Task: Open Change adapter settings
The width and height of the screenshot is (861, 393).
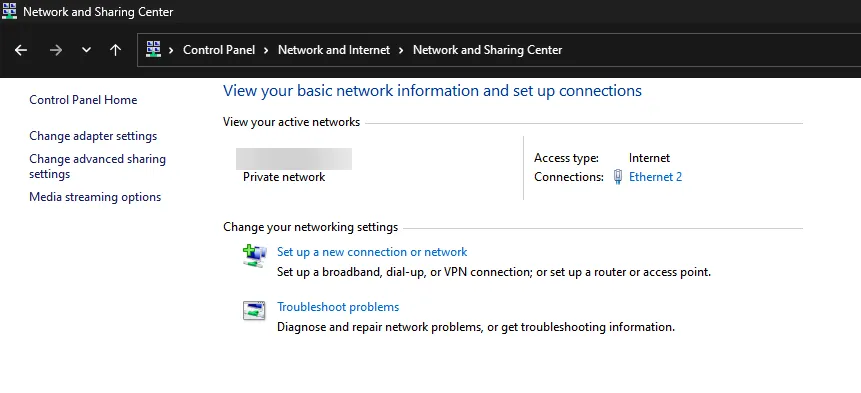Action: [x=93, y=136]
